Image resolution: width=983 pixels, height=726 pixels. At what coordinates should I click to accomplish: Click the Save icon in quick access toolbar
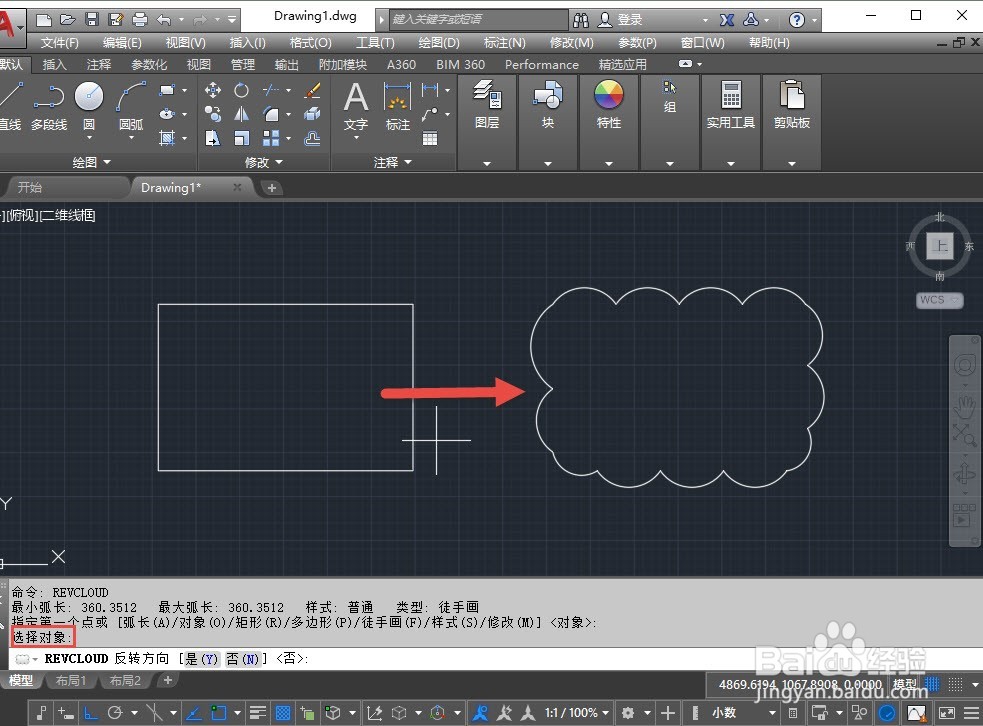[x=92, y=20]
